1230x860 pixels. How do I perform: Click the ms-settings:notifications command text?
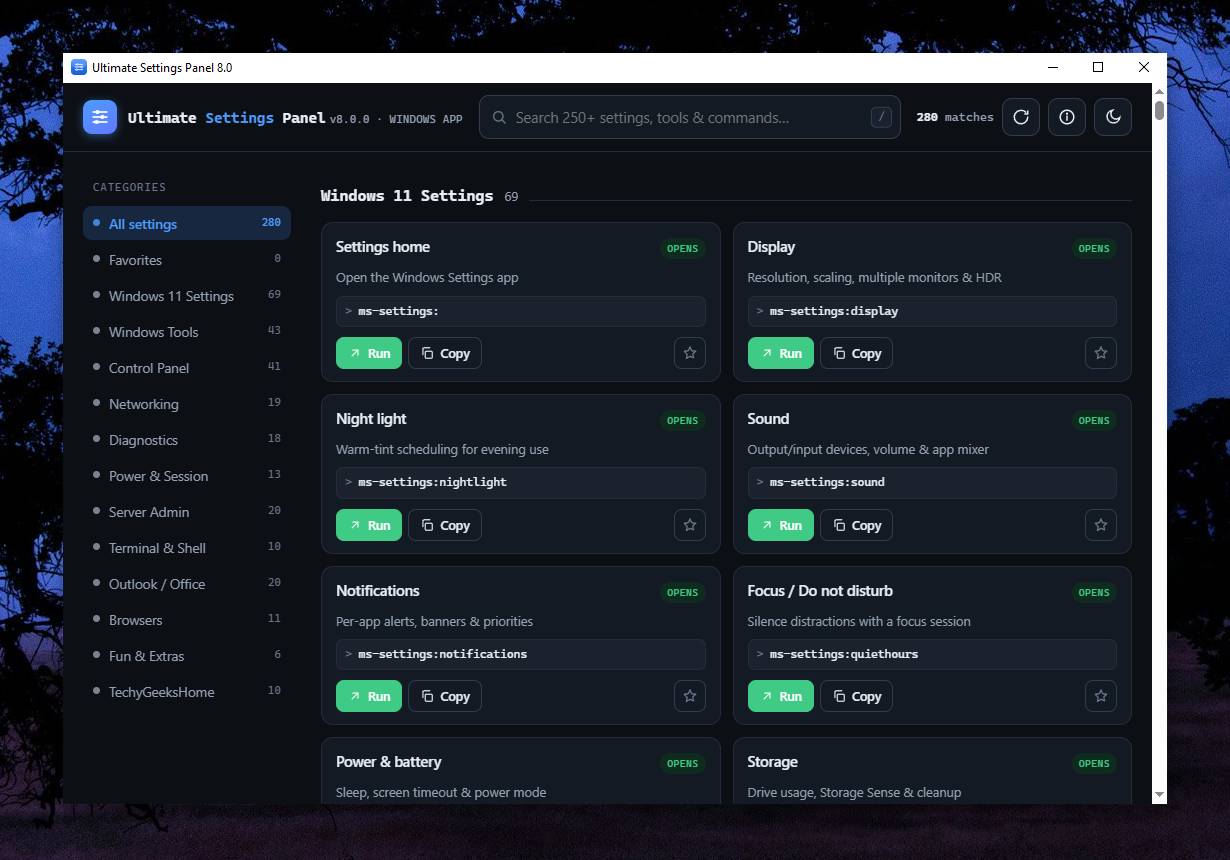click(x=442, y=654)
